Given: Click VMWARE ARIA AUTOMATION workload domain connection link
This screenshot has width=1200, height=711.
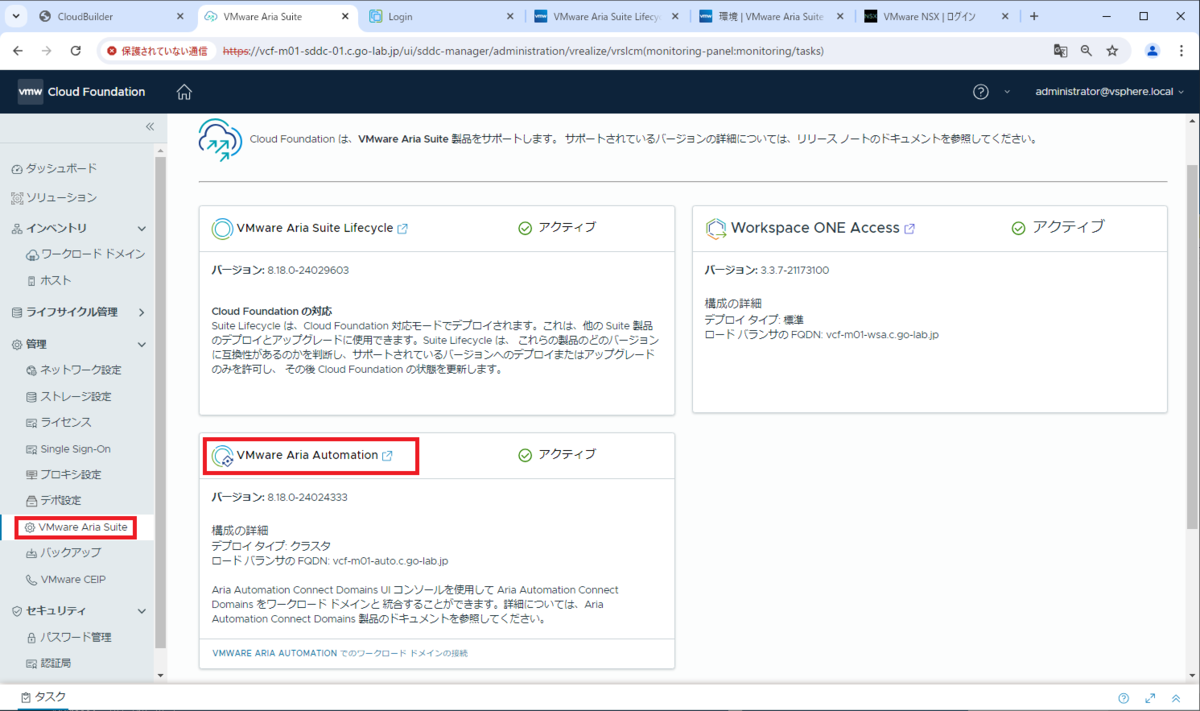Looking at the screenshot, I should click(340, 653).
